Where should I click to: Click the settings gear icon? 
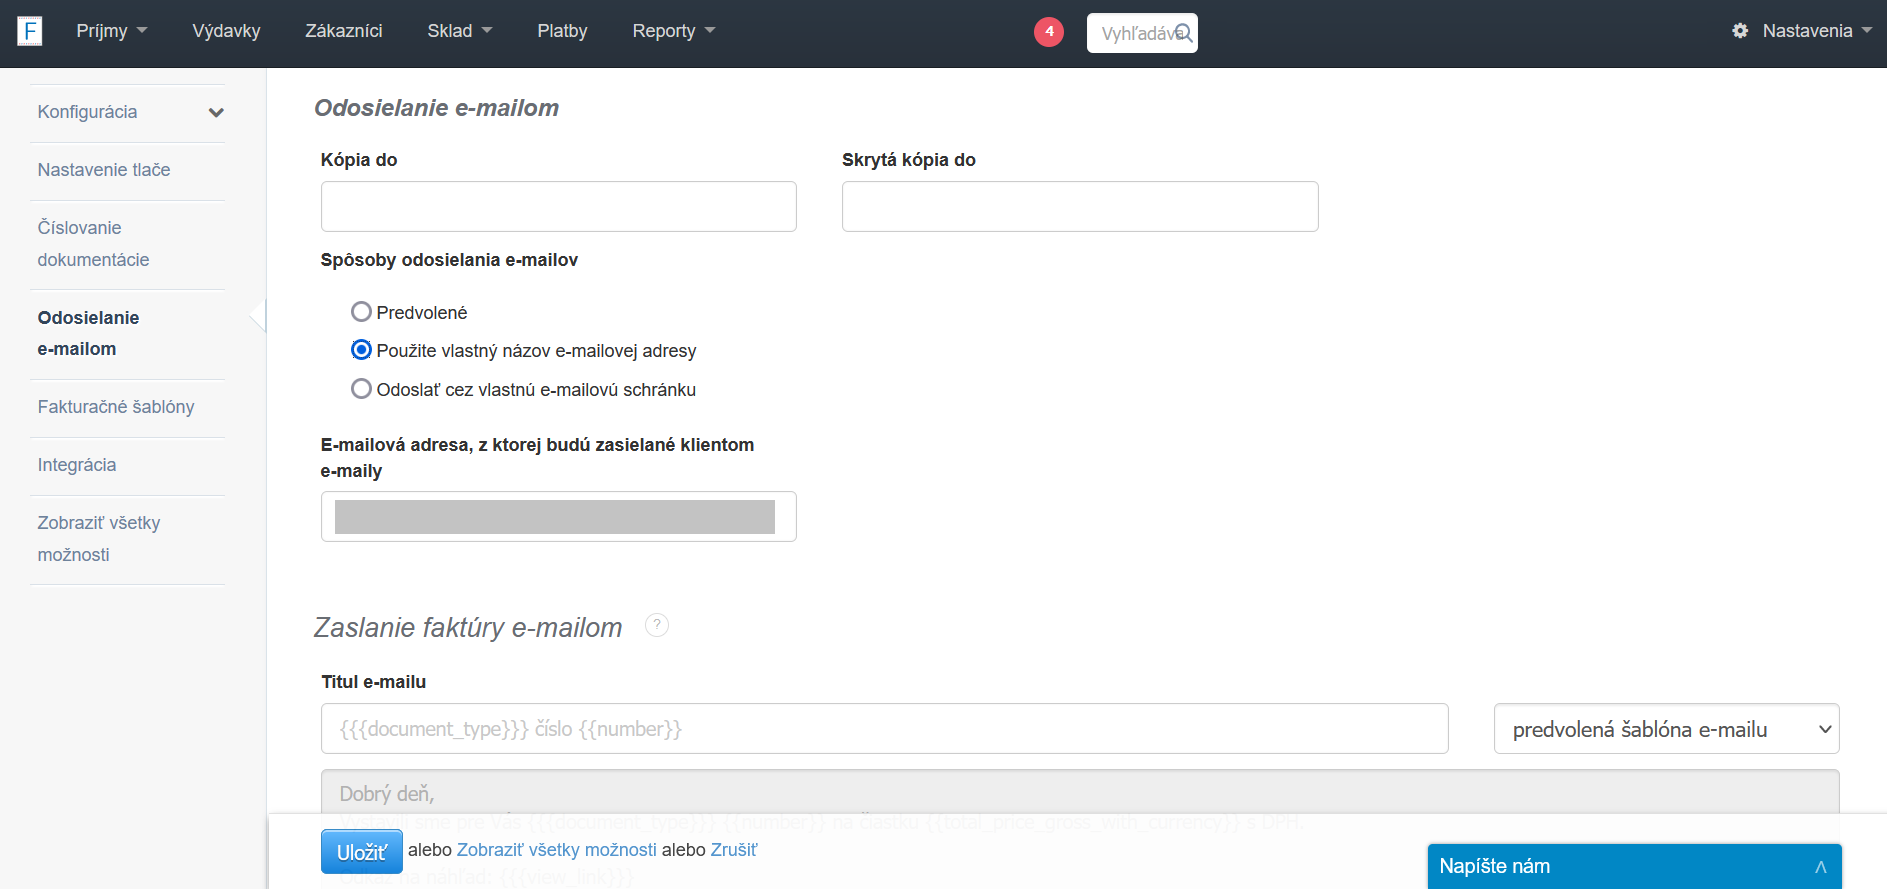[1740, 31]
